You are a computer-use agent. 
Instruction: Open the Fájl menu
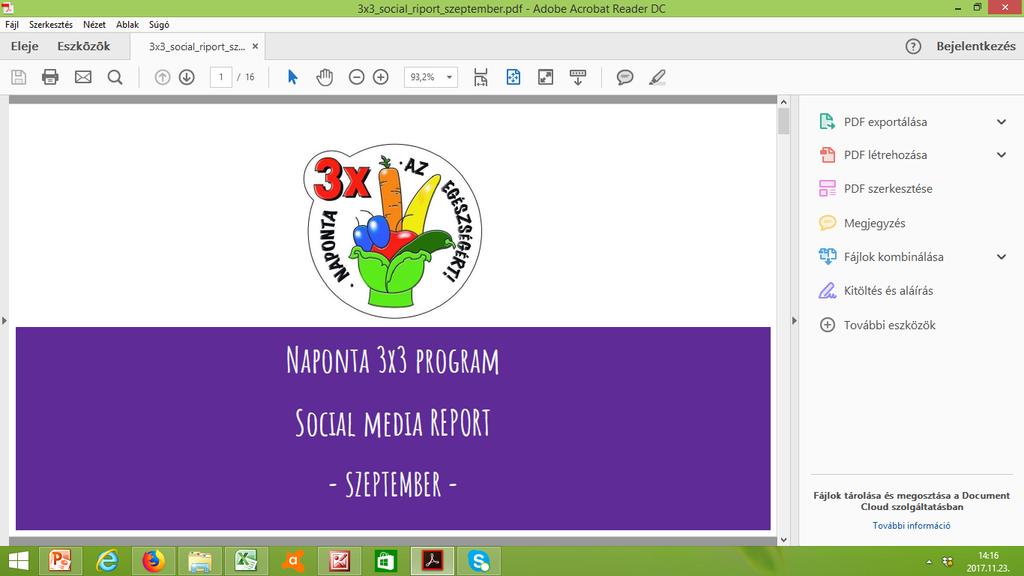point(12,24)
